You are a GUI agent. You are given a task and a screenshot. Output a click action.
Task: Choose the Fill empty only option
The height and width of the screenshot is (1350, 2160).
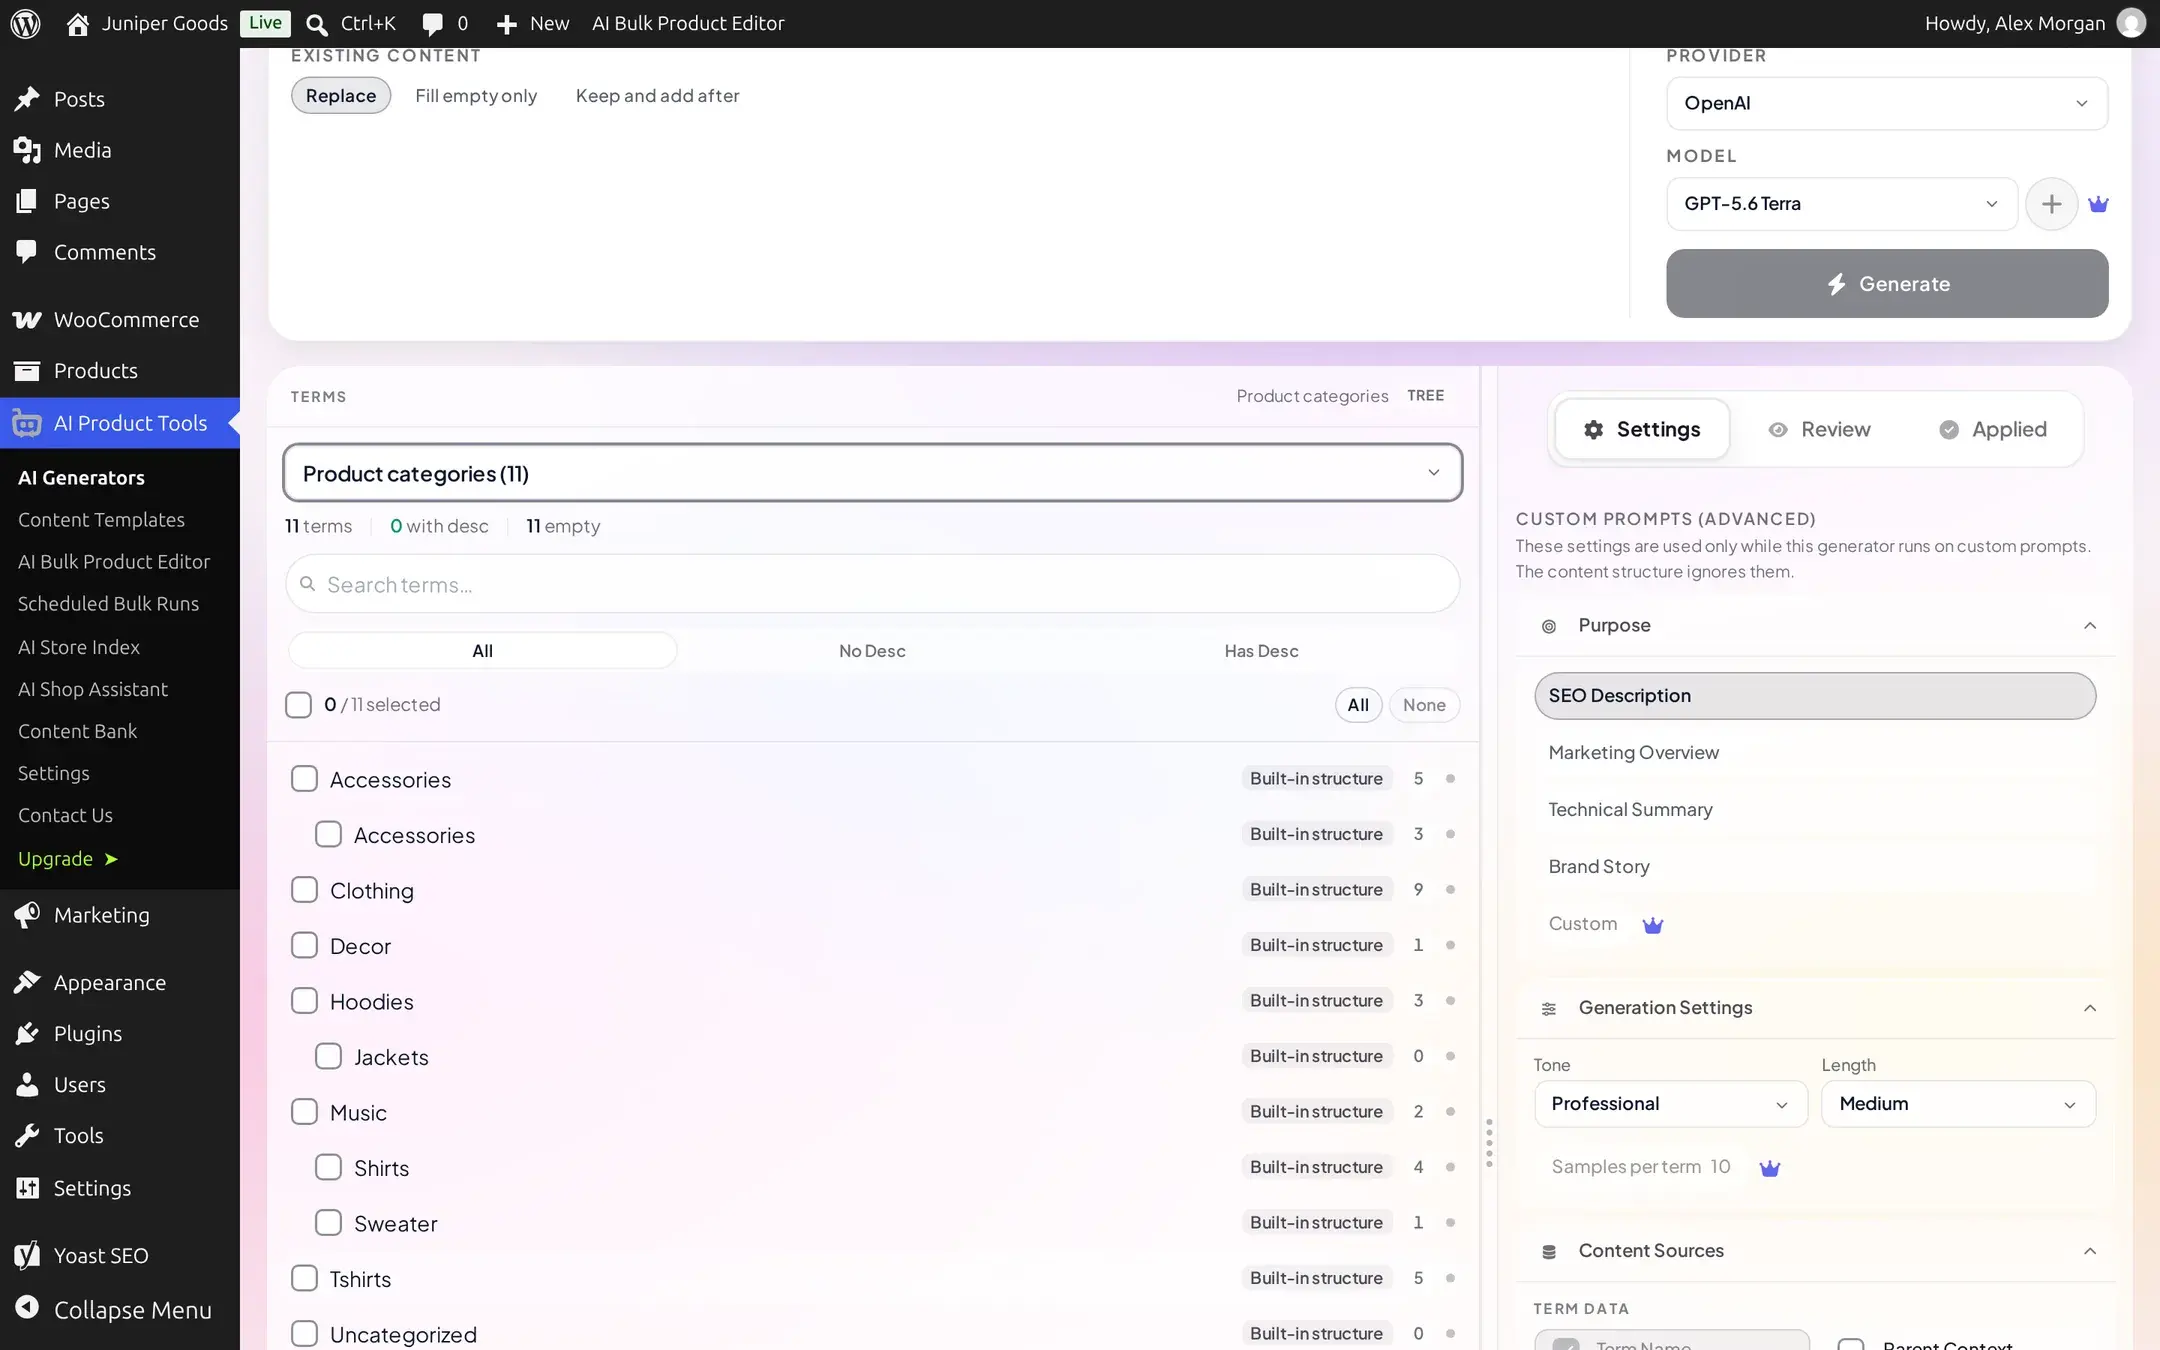[476, 96]
